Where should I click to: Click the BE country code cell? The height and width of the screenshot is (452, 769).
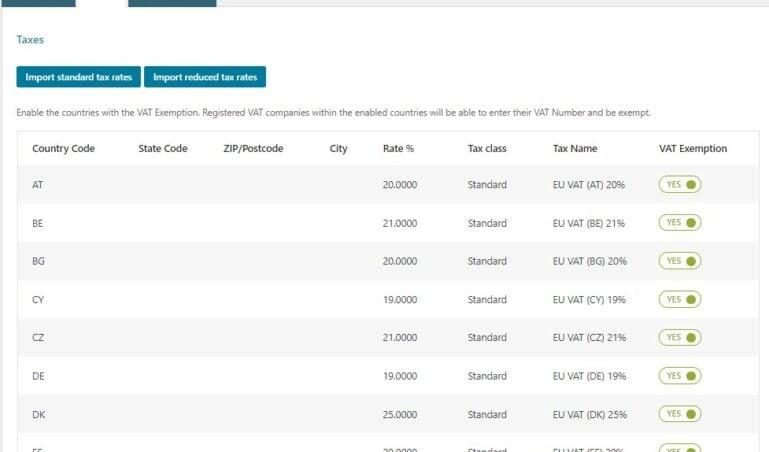click(37, 223)
